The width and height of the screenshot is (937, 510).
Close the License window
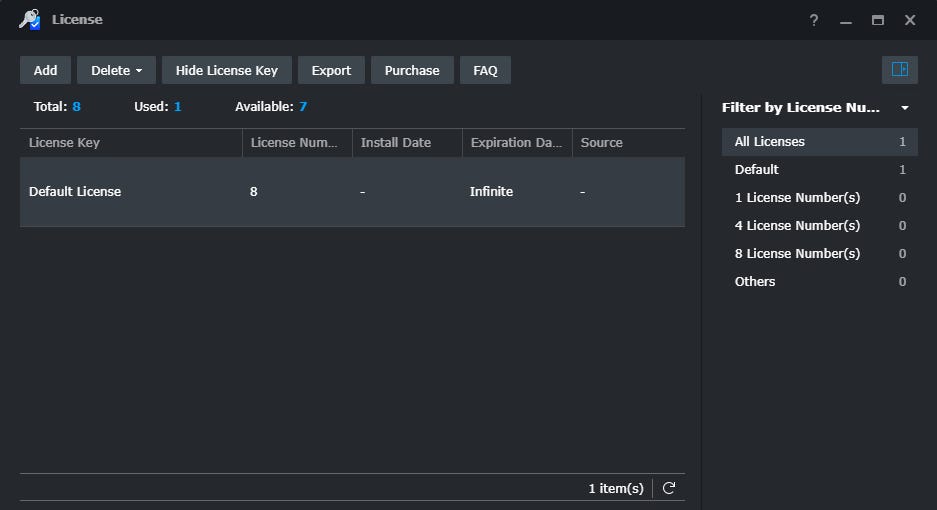pyautogui.click(x=910, y=20)
